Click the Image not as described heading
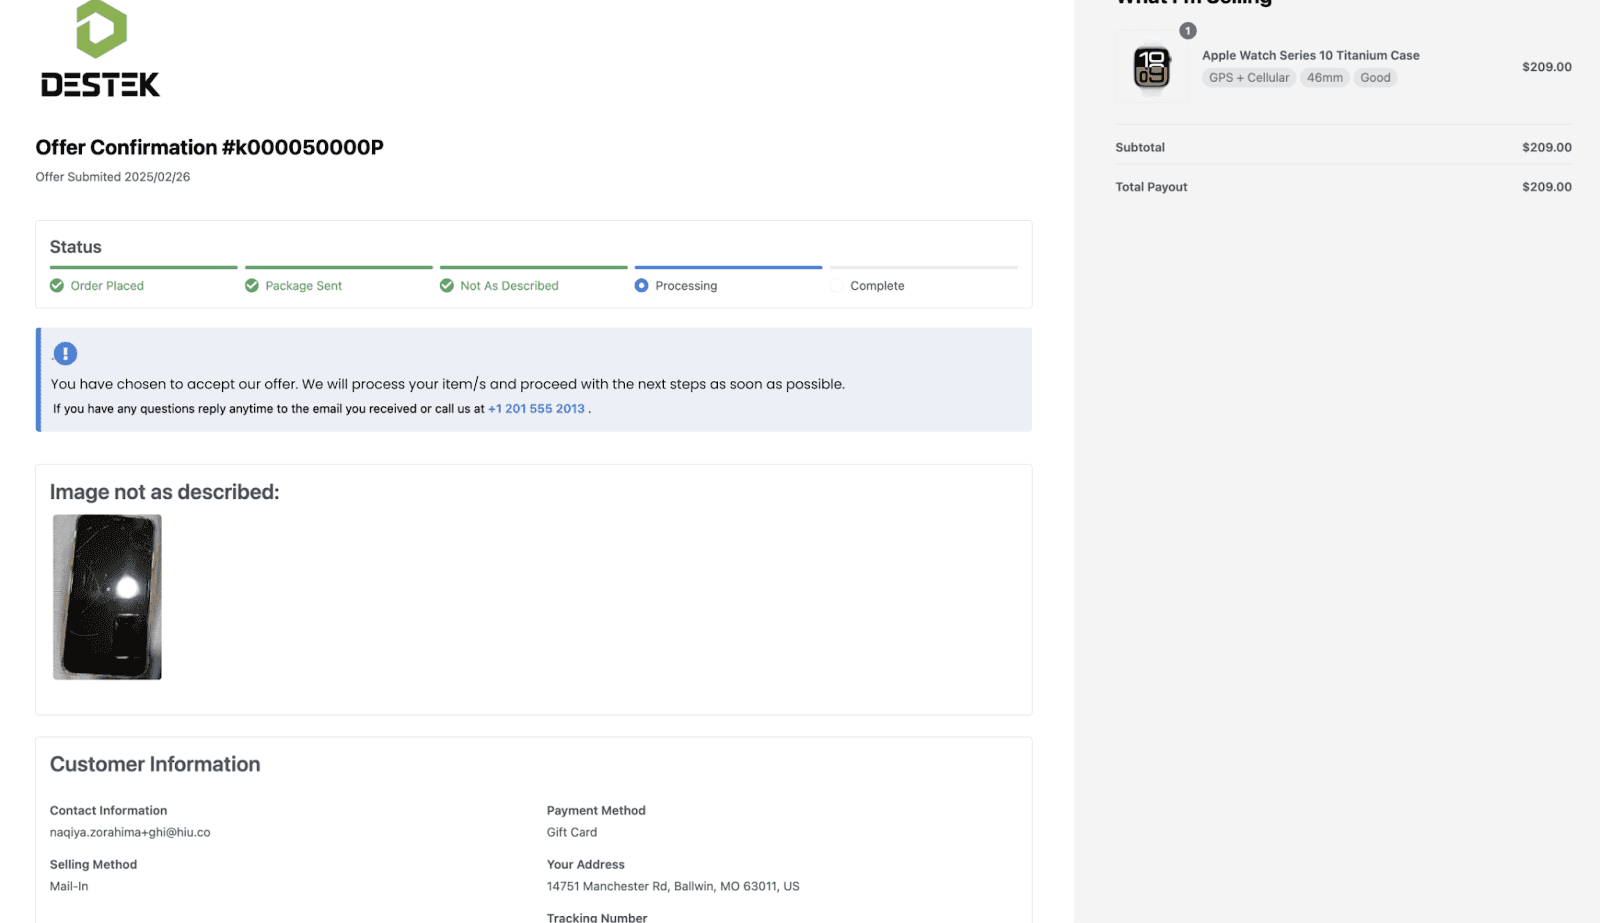The height and width of the screenshot is (923, 1600). click(165, 492)
